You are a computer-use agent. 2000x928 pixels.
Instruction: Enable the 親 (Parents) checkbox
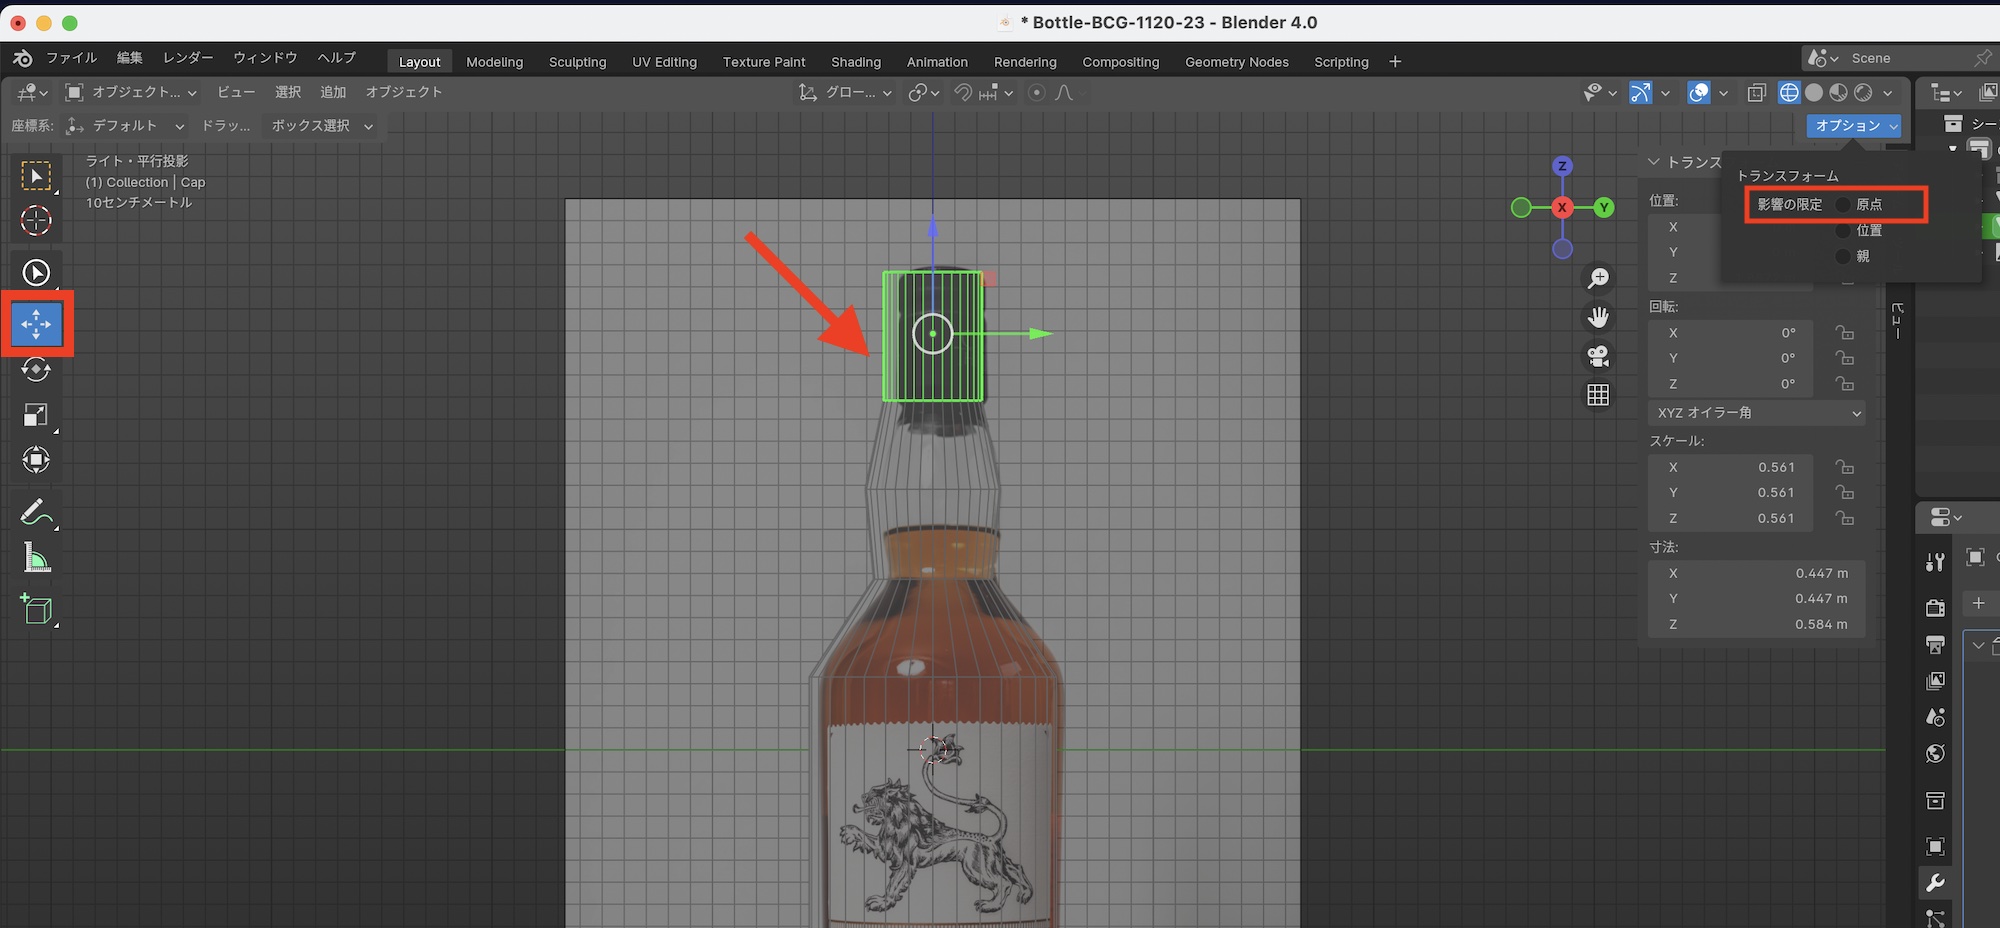point(1843,257)
